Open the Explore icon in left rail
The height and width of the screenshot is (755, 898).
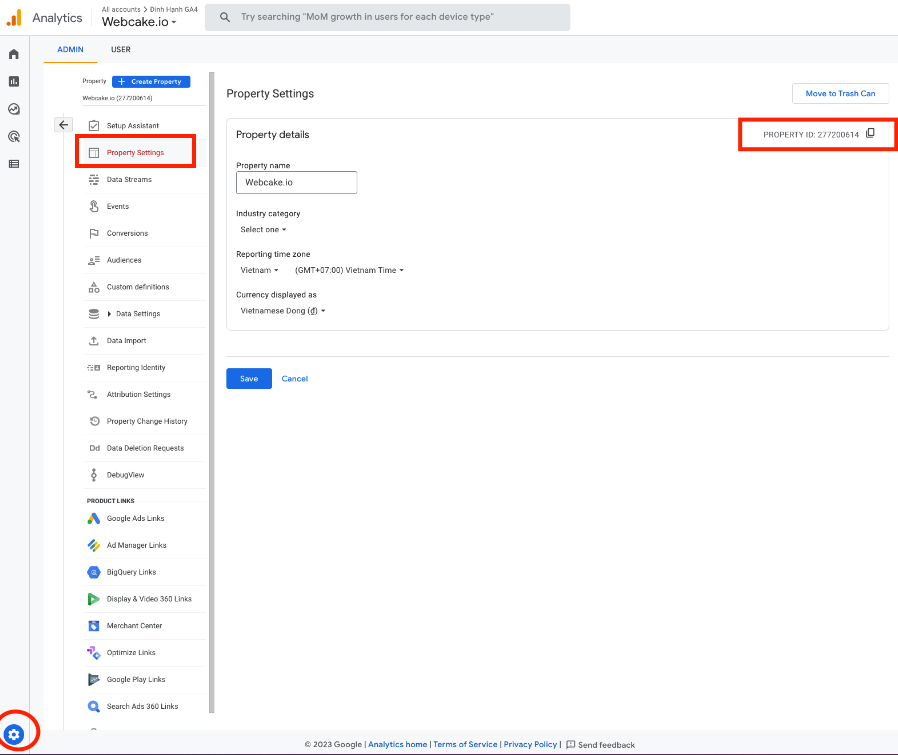pyautogui.click(x=14, y=109)
